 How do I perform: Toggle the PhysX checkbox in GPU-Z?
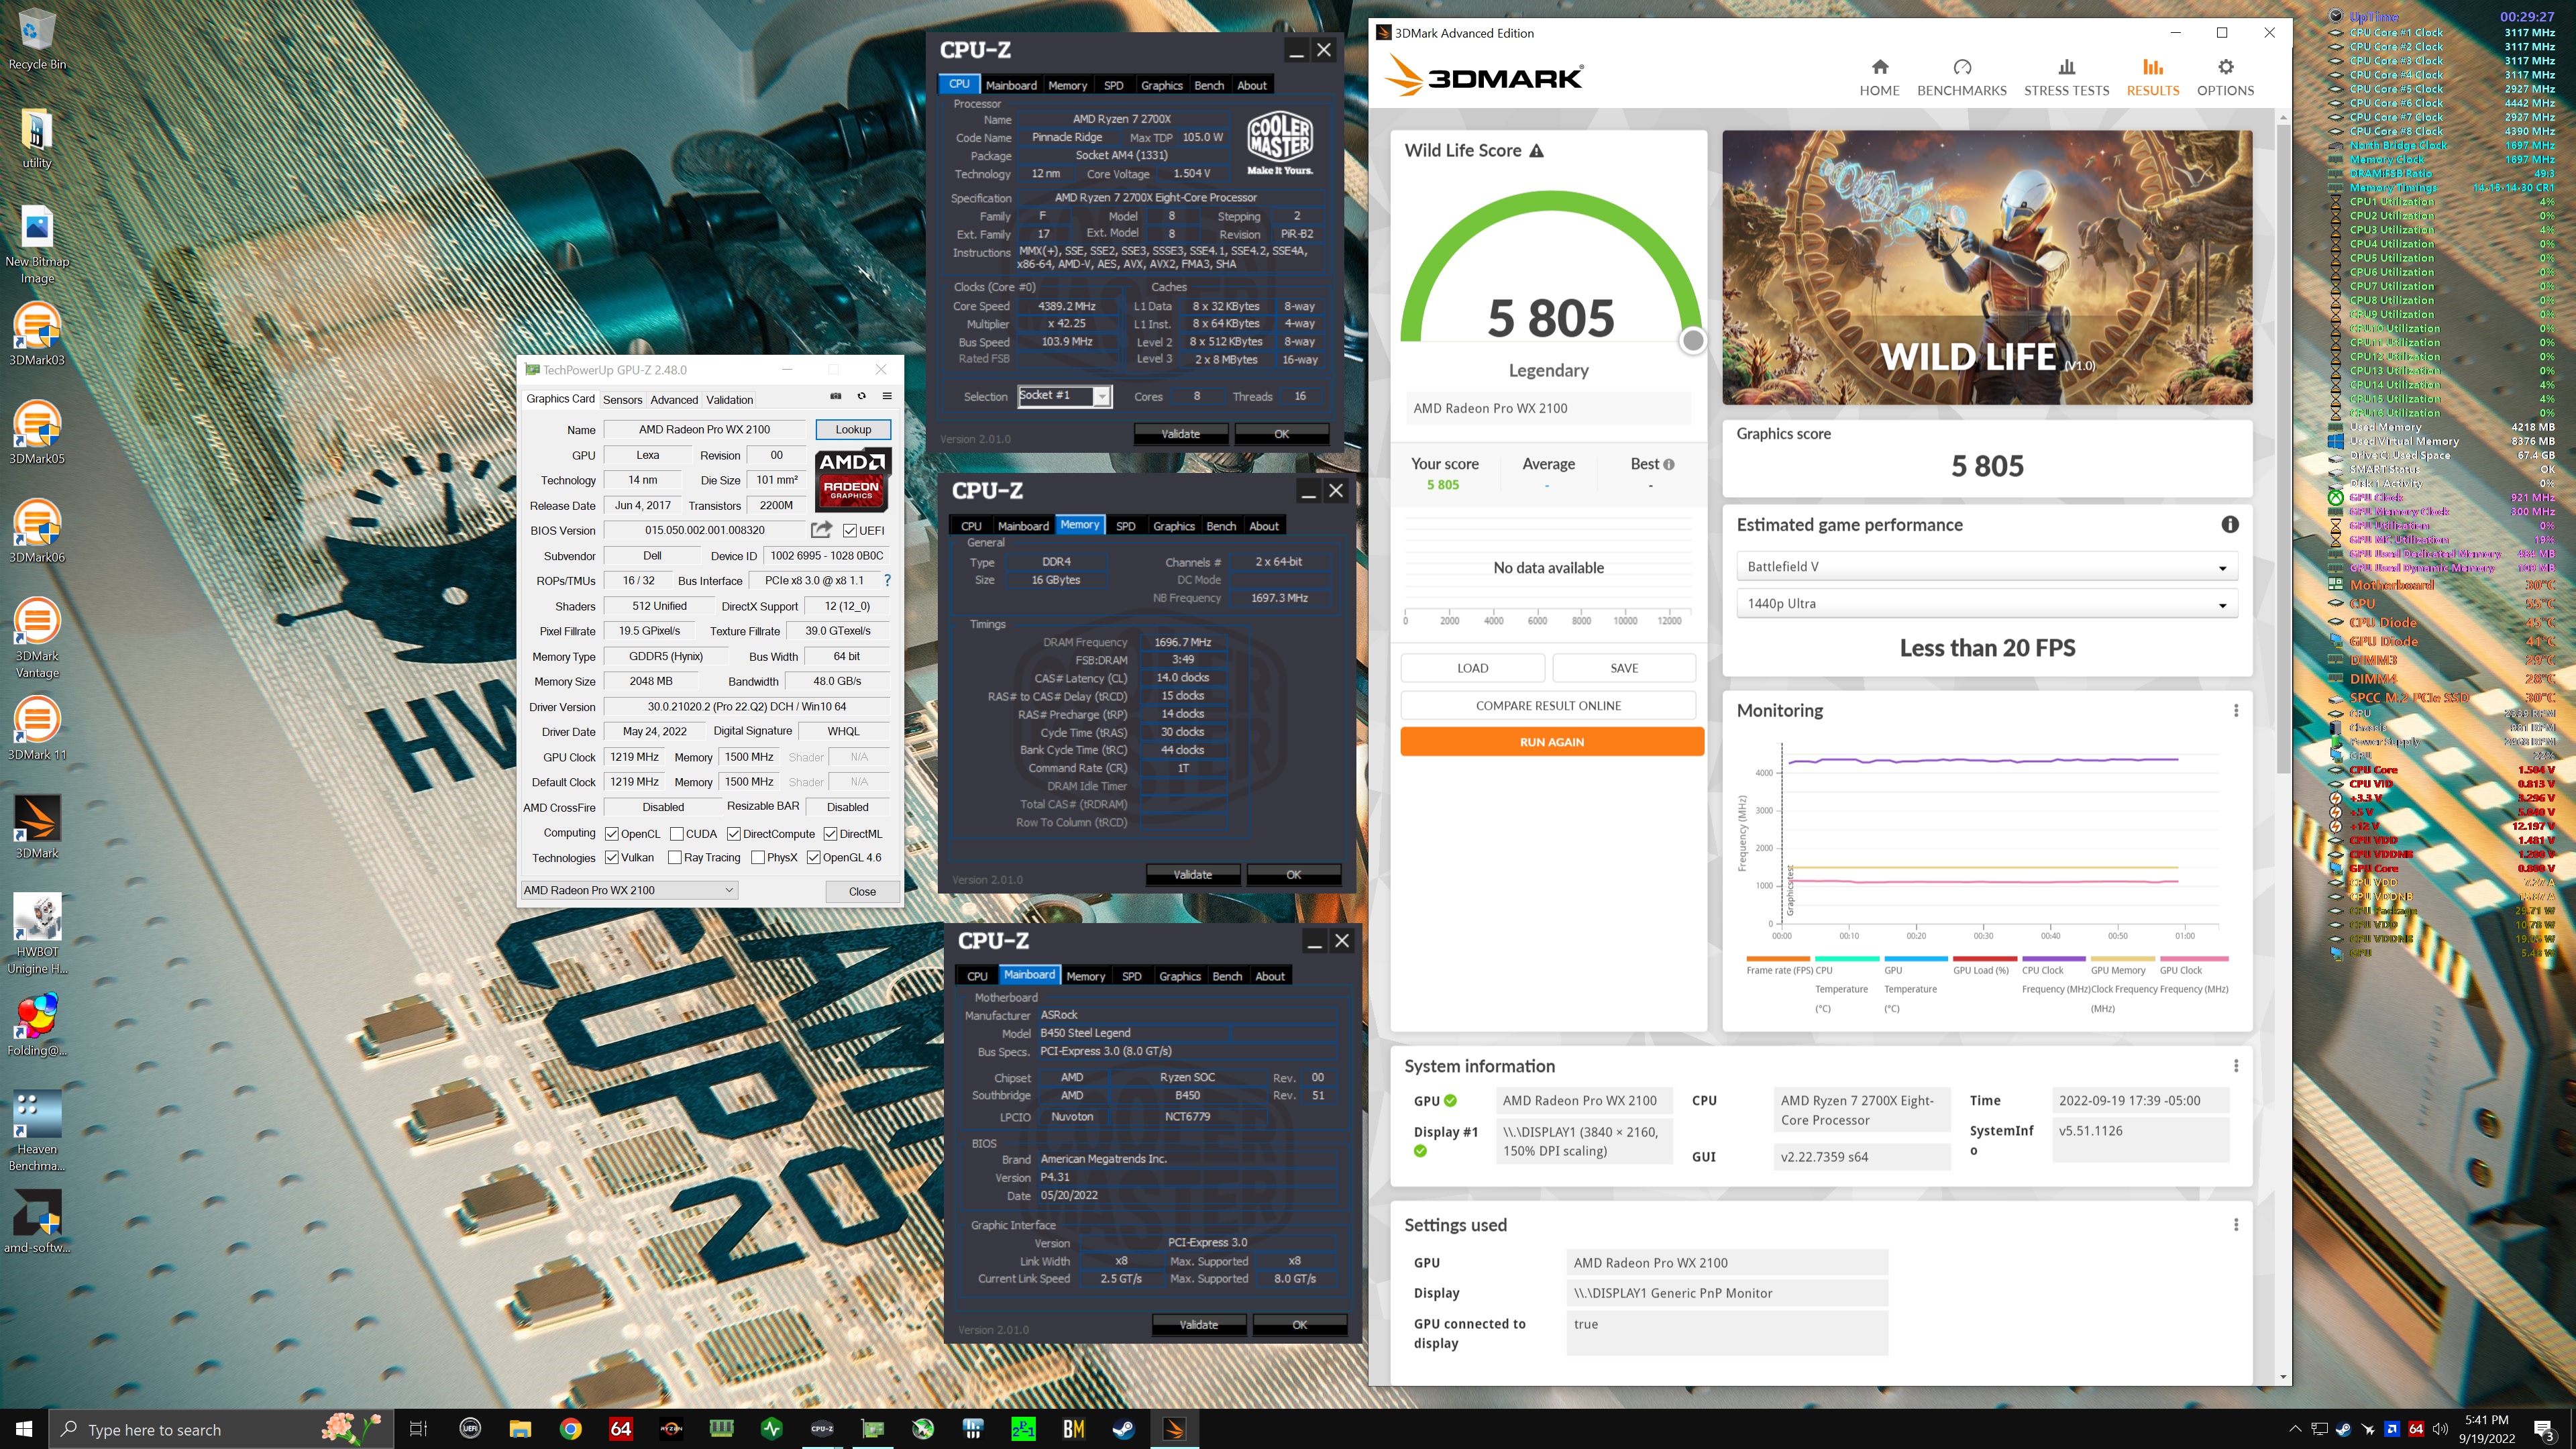tap(758, 858)
